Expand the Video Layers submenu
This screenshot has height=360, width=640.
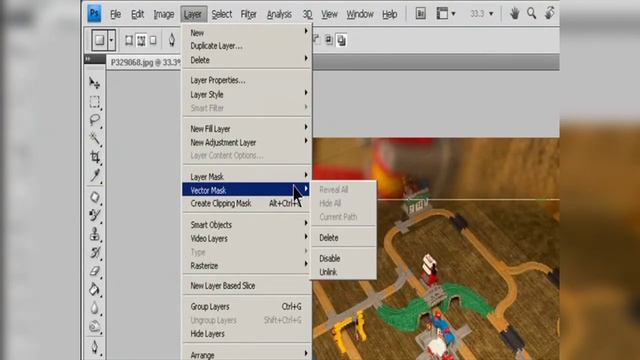(x=247, y=238)
